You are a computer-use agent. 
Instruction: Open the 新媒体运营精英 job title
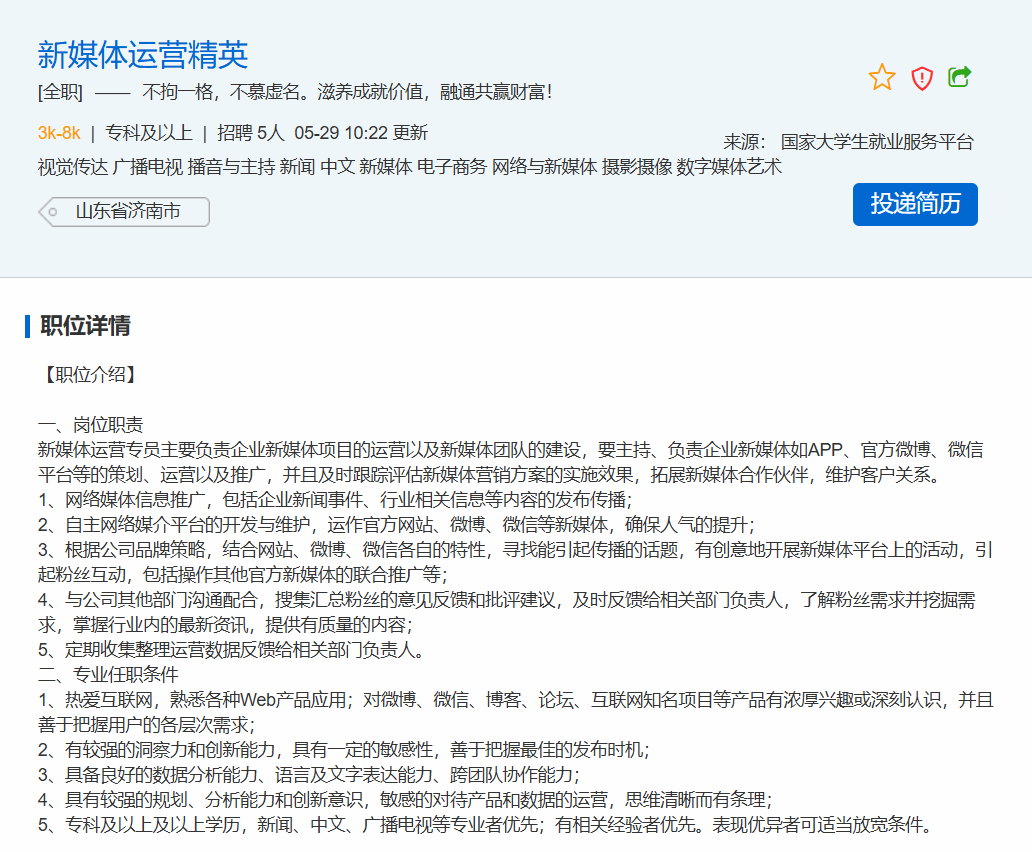tap(142, 54)
